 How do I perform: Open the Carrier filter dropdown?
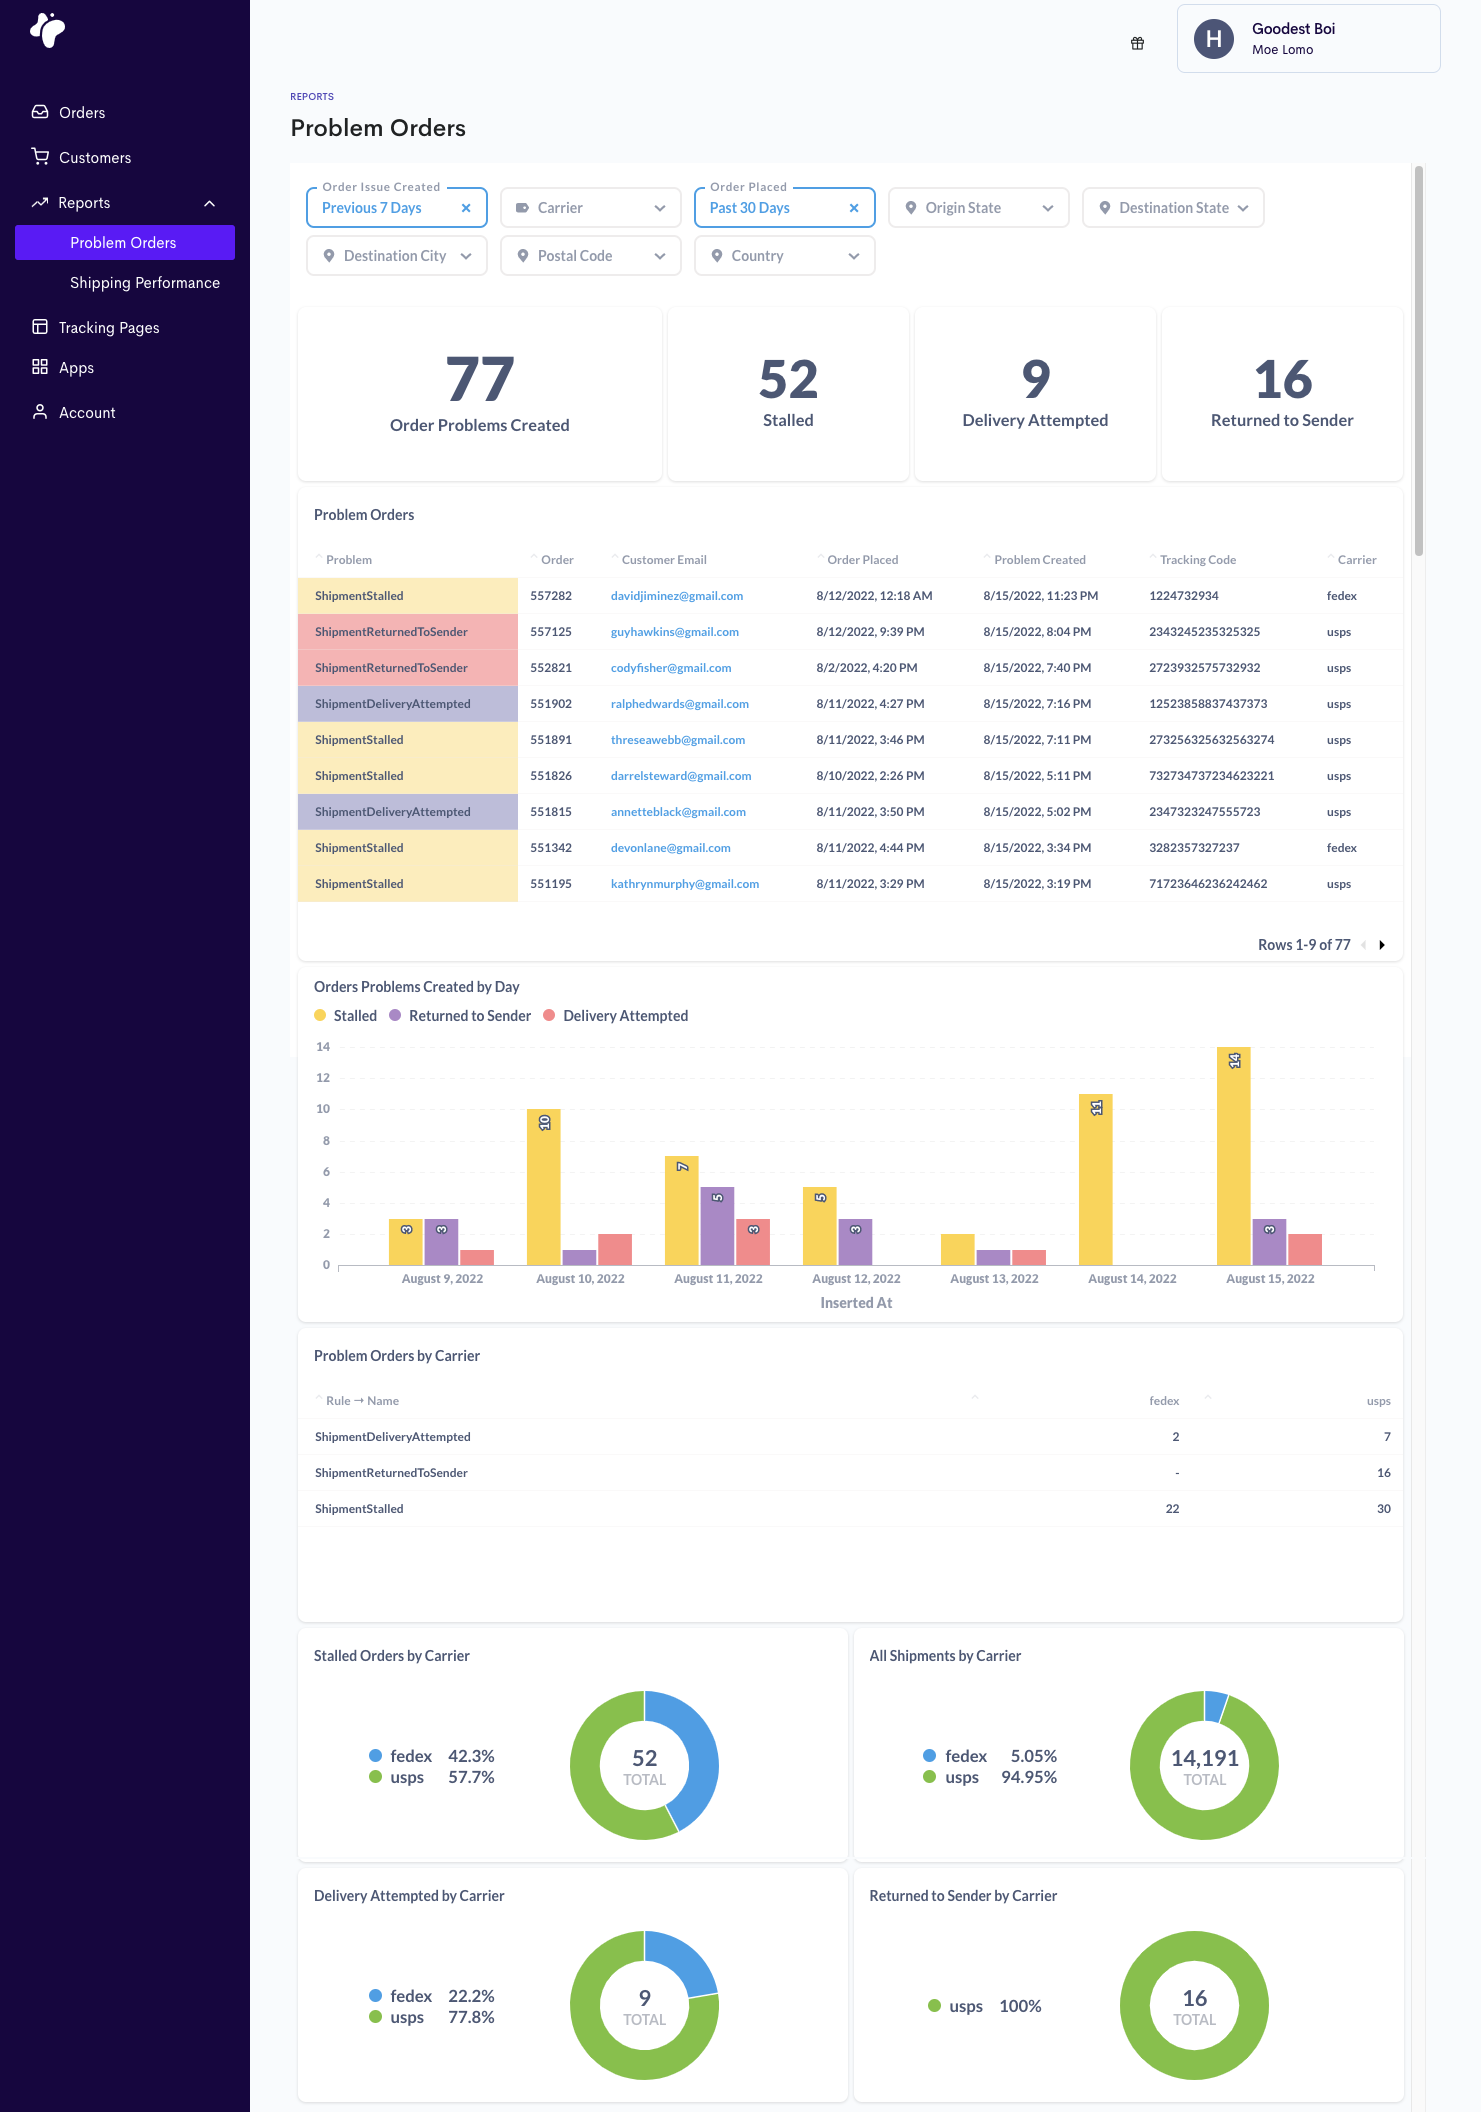point(590,208)
